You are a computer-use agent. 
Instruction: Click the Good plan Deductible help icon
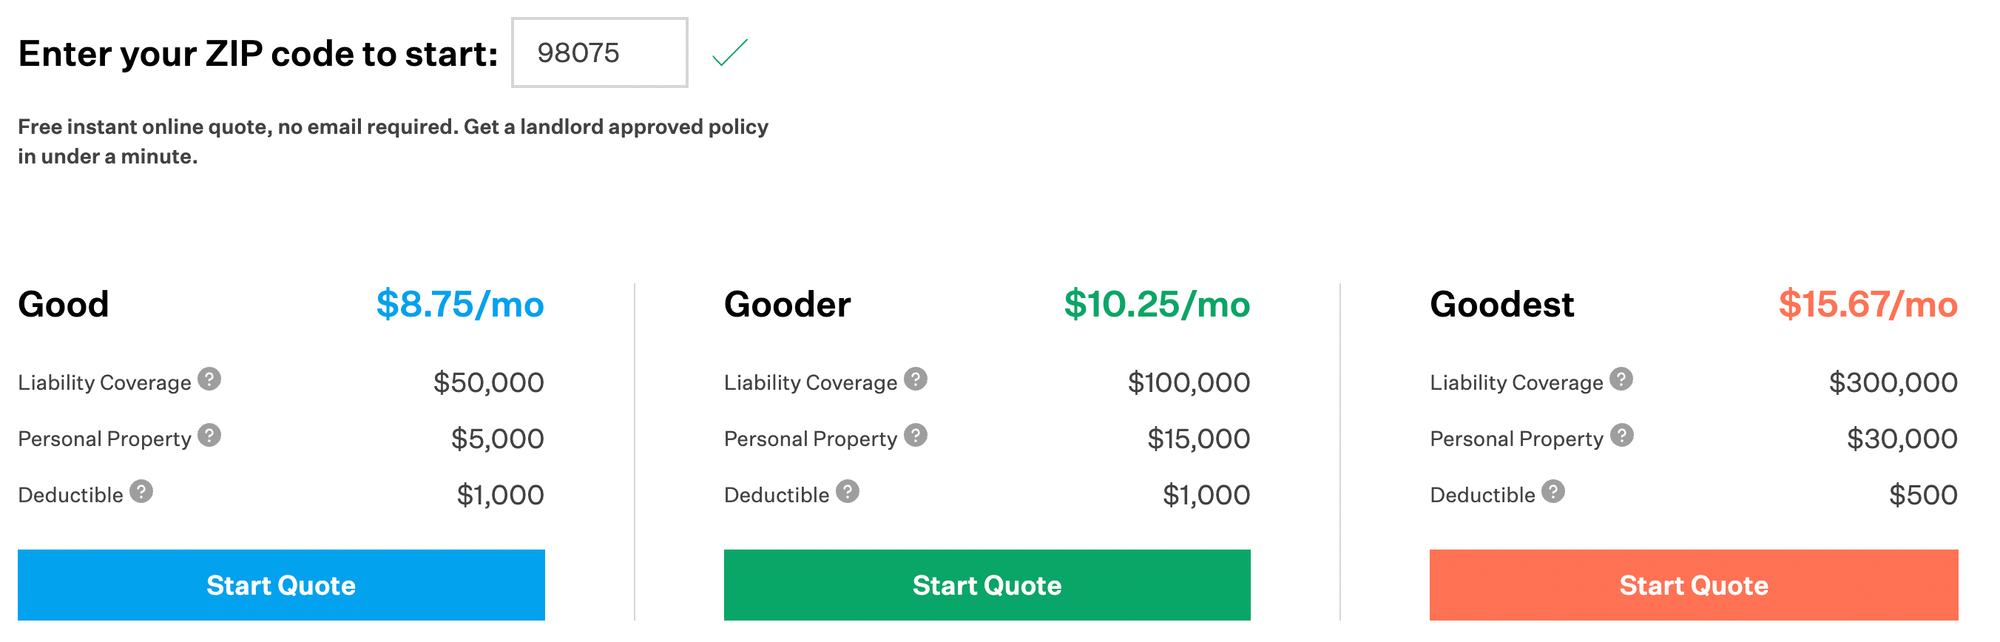coord(140,491)
